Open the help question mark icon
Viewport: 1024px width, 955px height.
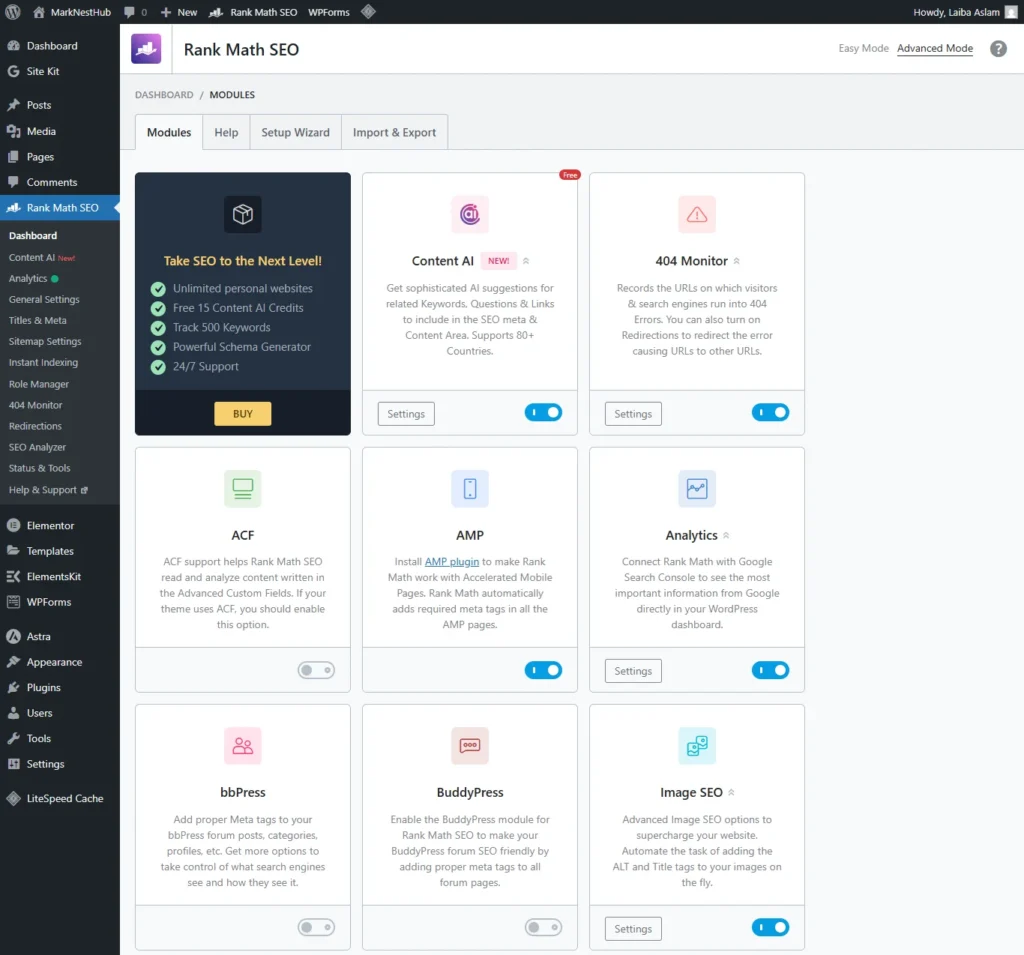click(x=998, y=48)
